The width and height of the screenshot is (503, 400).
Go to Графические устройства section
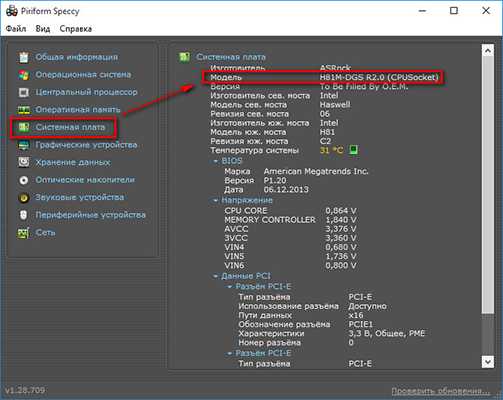coord(86,145)
